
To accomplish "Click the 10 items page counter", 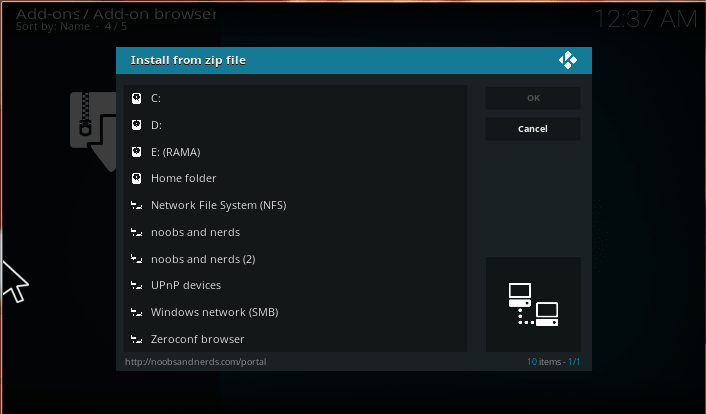I will 553,362.
